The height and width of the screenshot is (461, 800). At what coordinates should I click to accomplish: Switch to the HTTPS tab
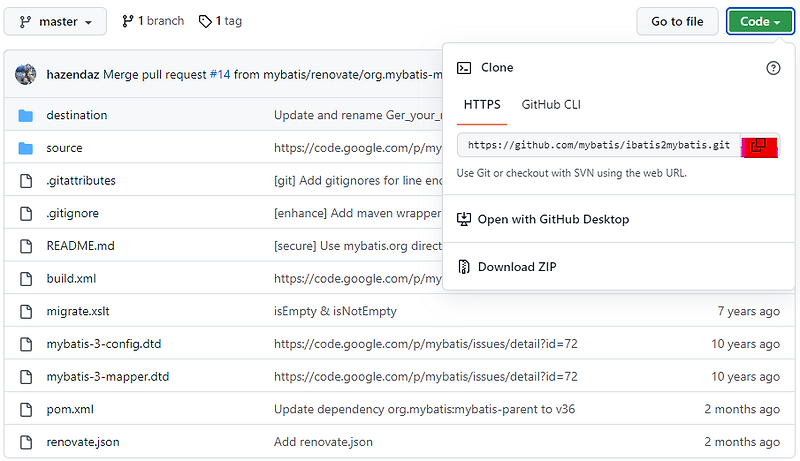coord(482,105)
